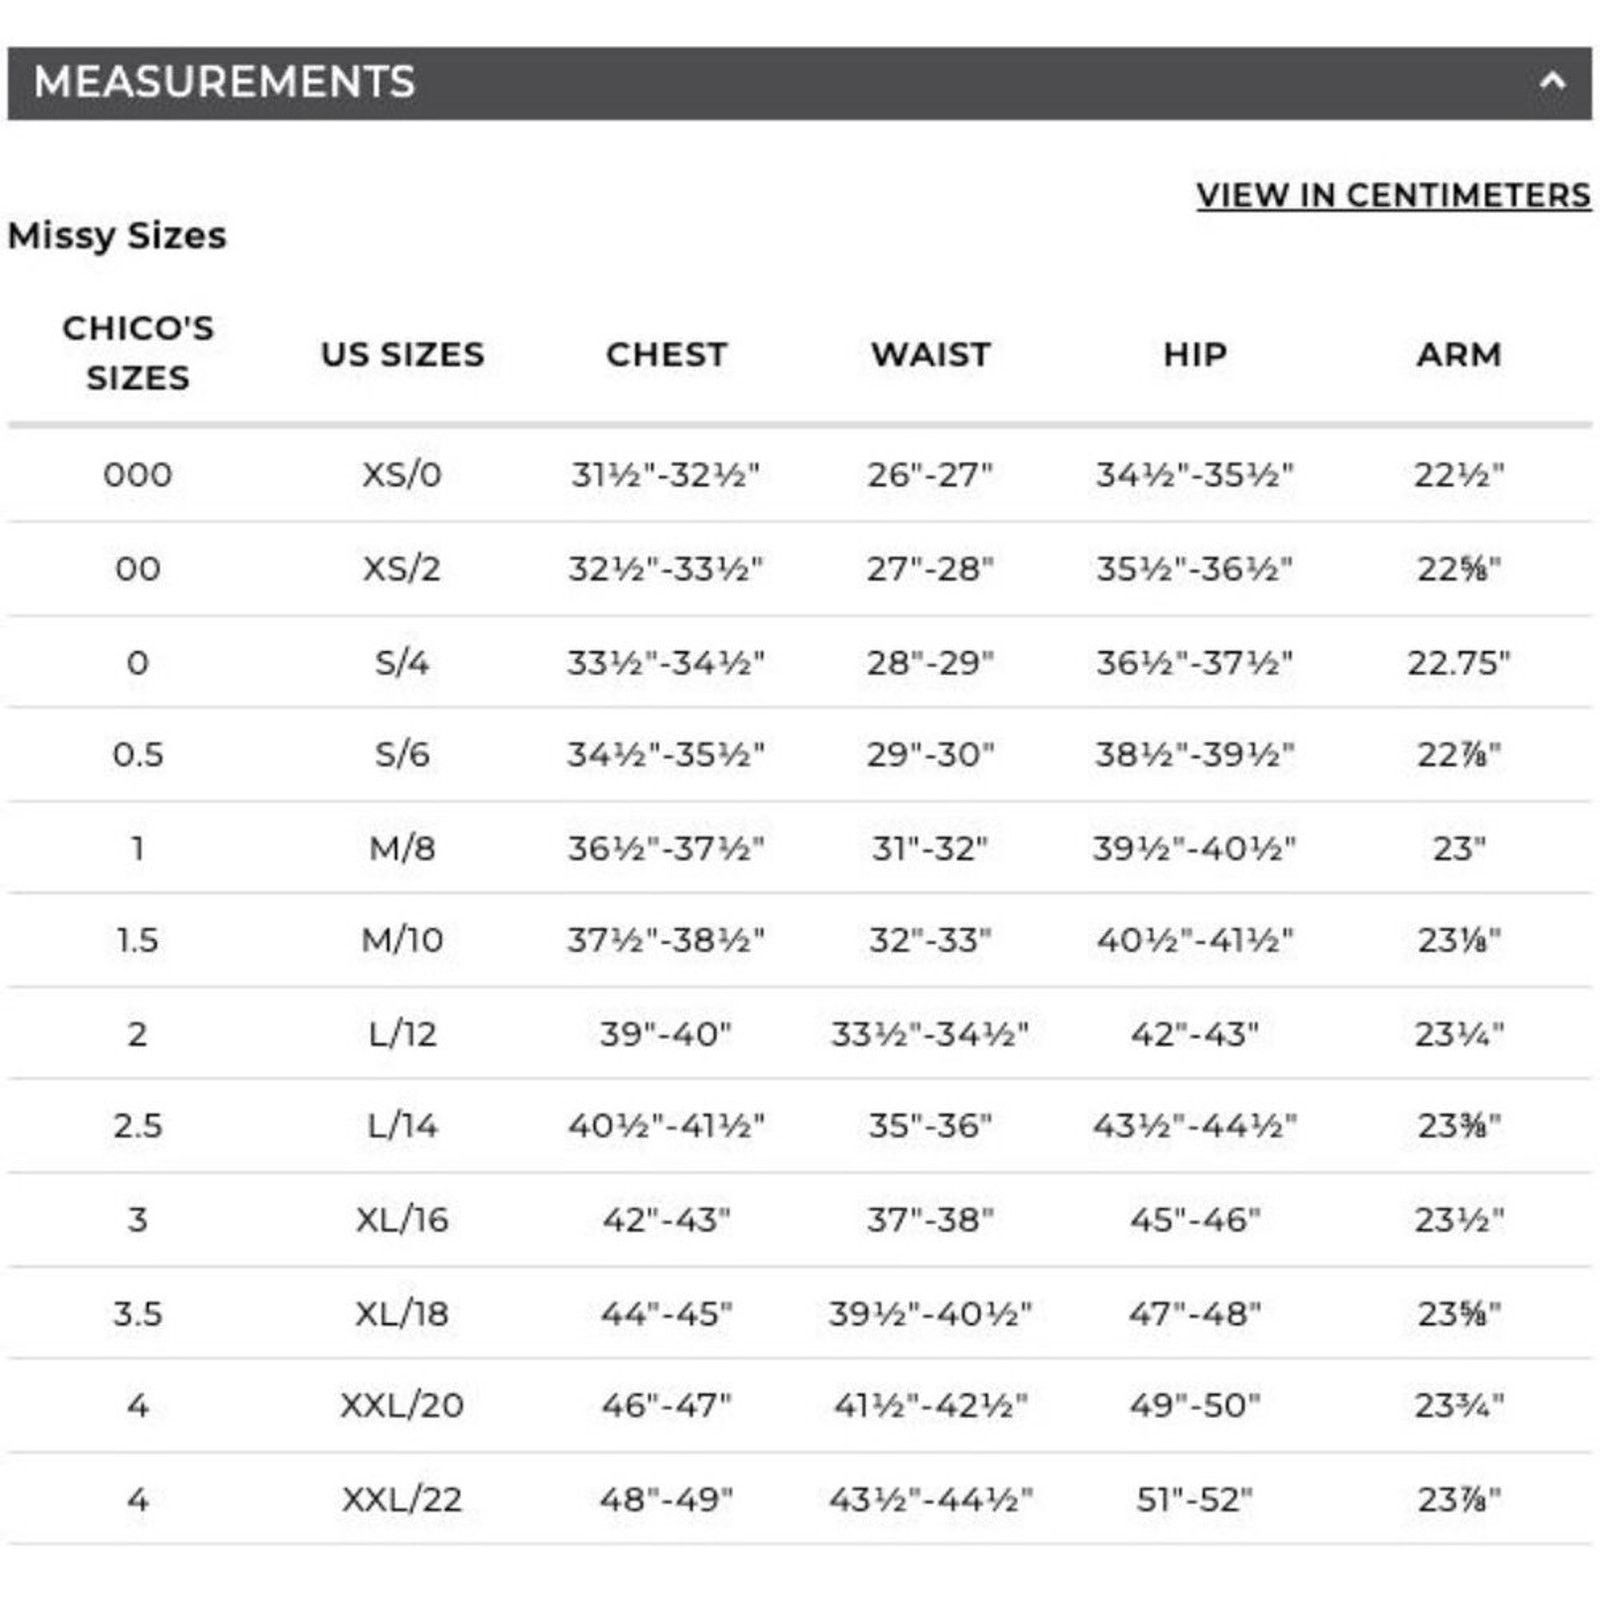
Task: Click the CHEST column header
Action: pos(666,354)
